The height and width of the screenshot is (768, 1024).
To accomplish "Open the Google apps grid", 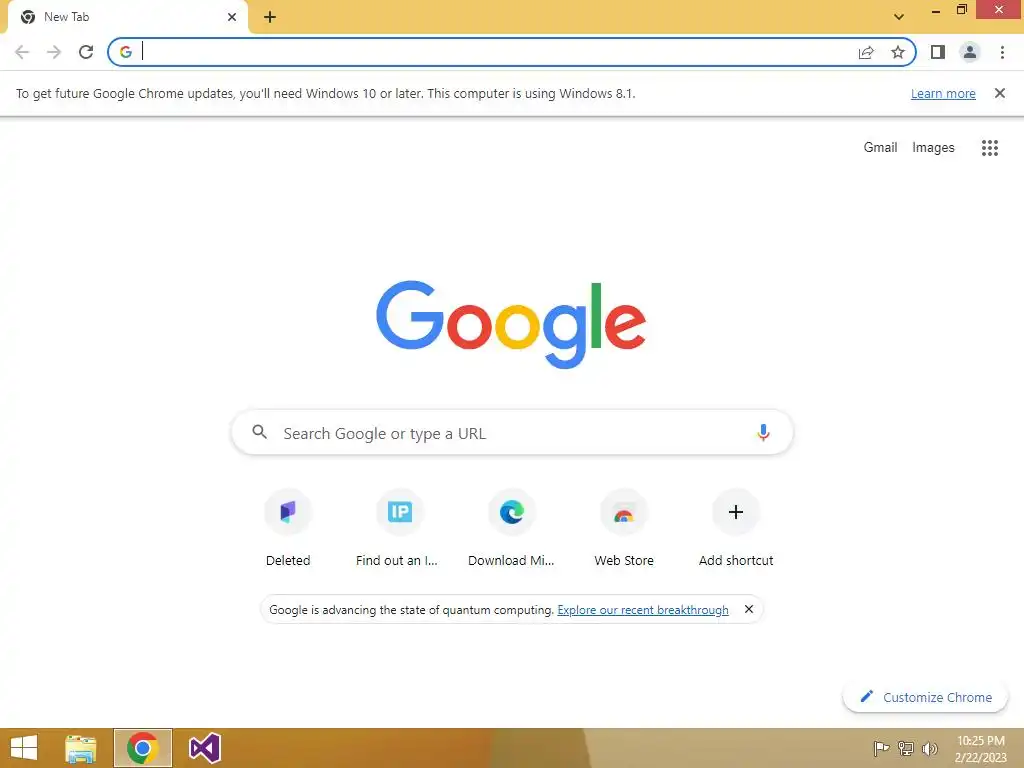I will 989,148.
